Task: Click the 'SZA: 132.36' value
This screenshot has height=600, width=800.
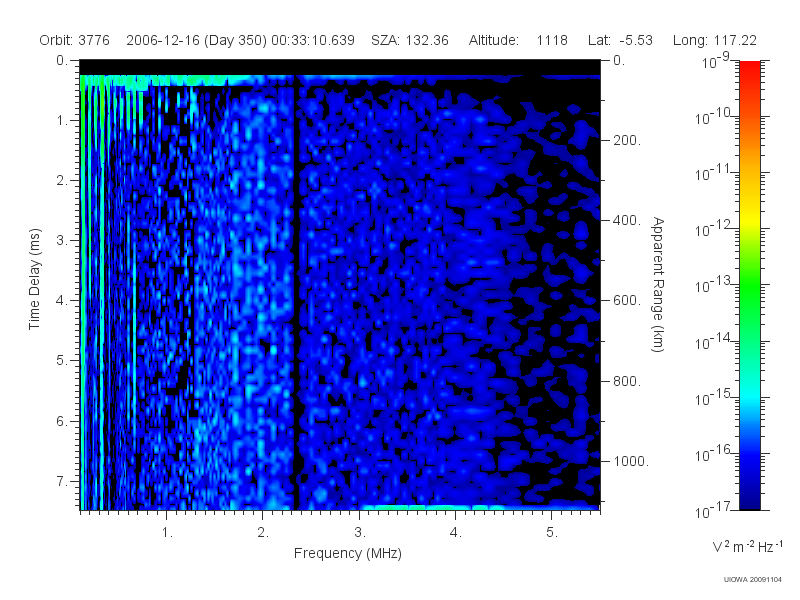Action: (410, 40)
